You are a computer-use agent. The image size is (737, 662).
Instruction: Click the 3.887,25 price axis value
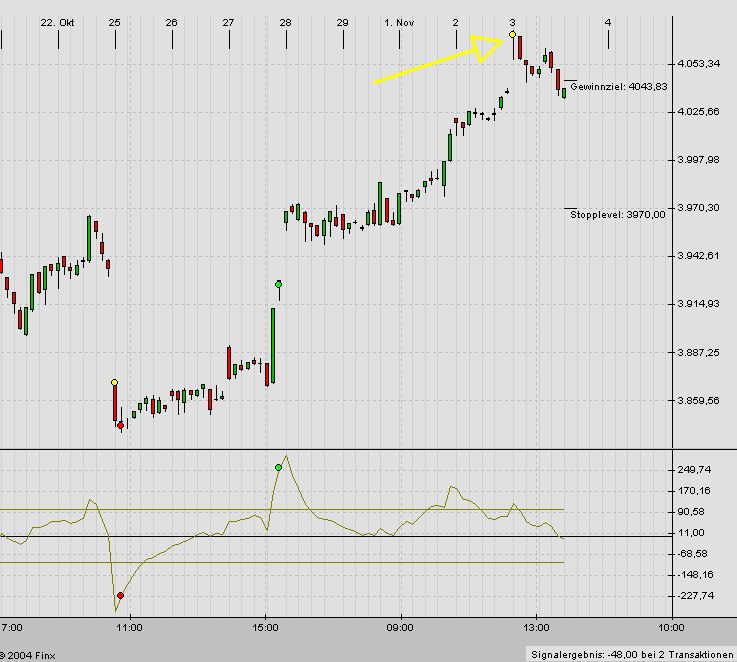point(698,353)
